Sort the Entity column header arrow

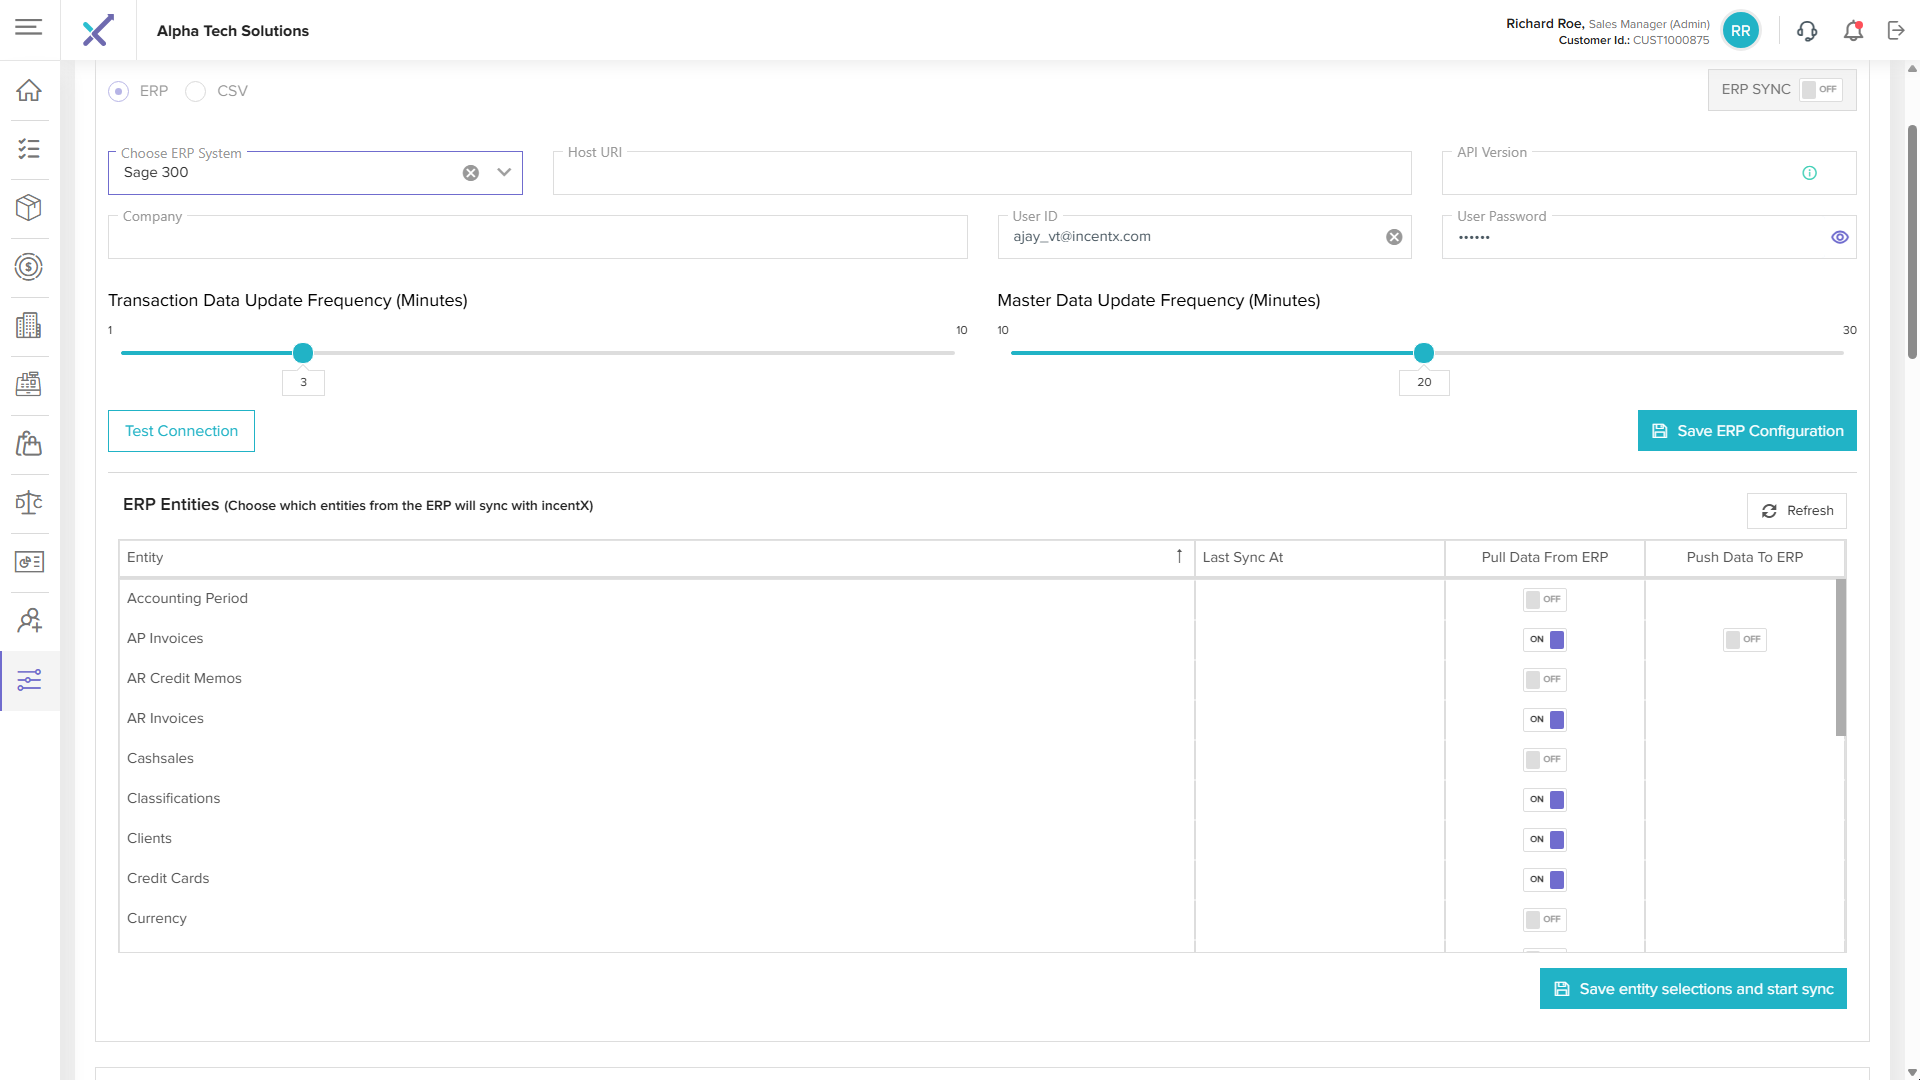1179,557
